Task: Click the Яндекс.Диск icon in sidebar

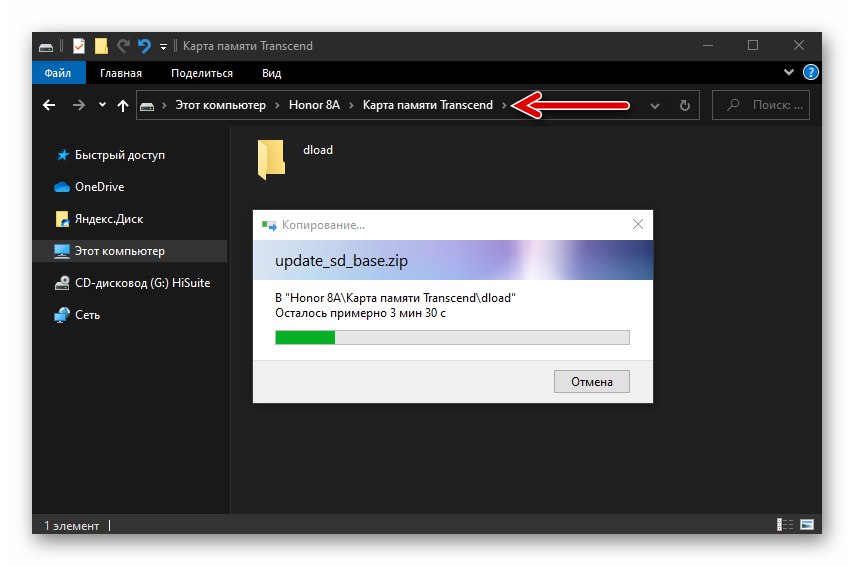Action: click(62, 219)
